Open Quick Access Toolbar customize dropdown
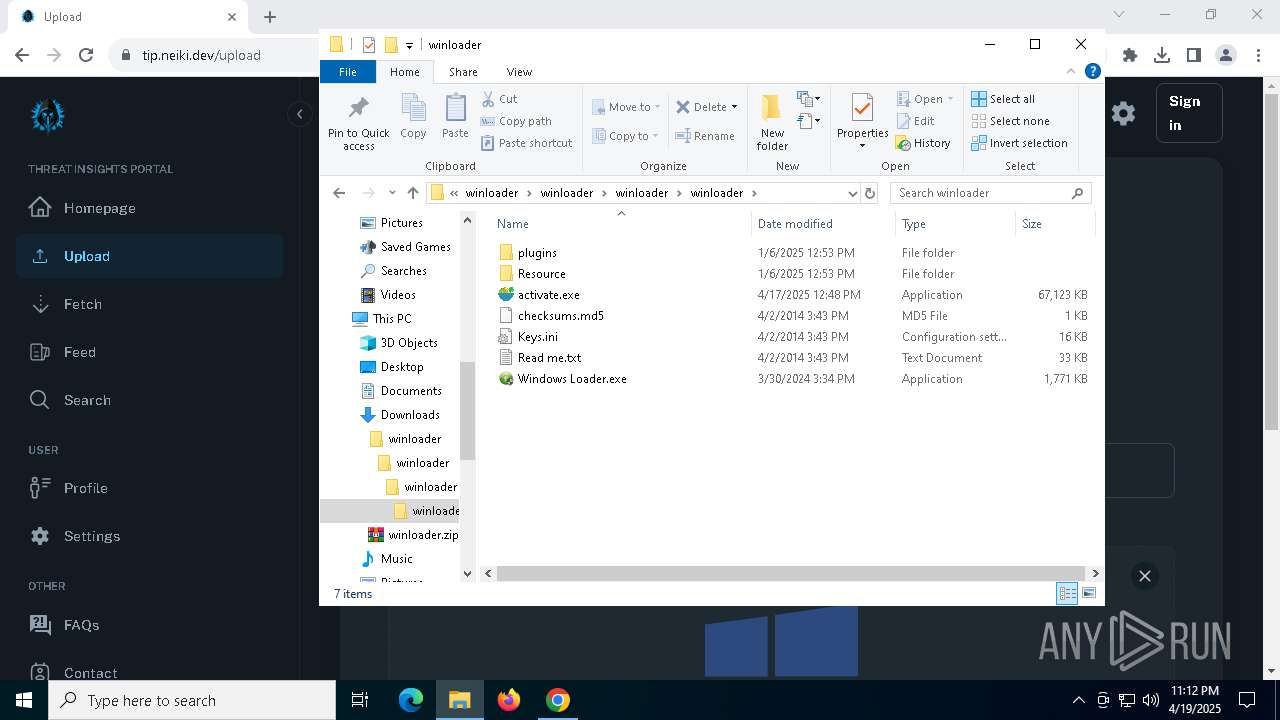The width and height of the screenshot is (1280, 720). pyautogui.click(x=409, y=45)
